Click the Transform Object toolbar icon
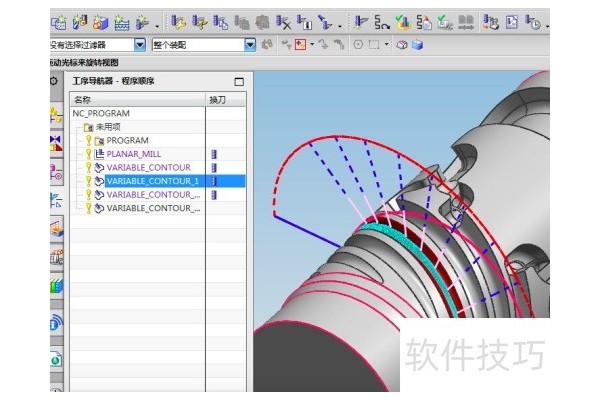This screenshot has height=400, width=600. 325,23
